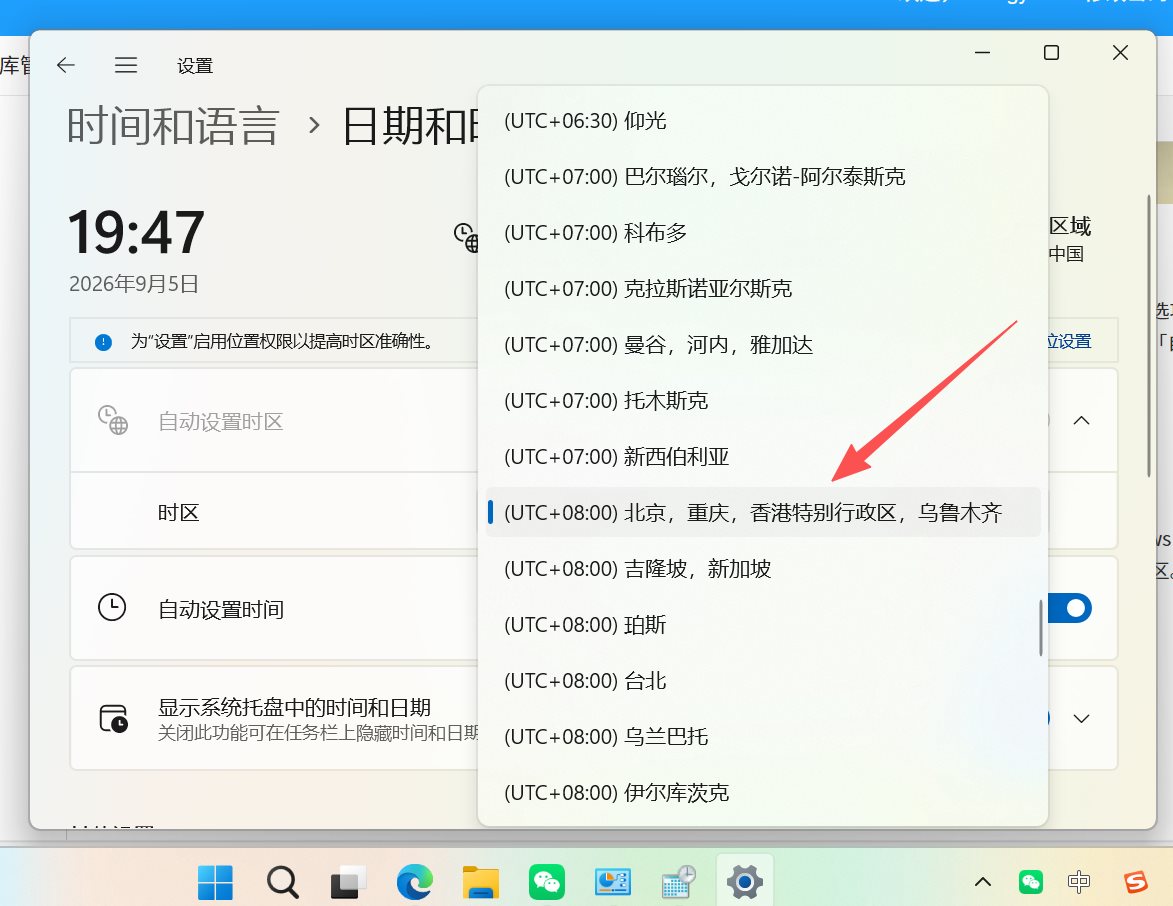Screen dimensions: 1173x906
Task: Collapse the 自动设置时区 section chevron
Action: (x=1081, y=420)
